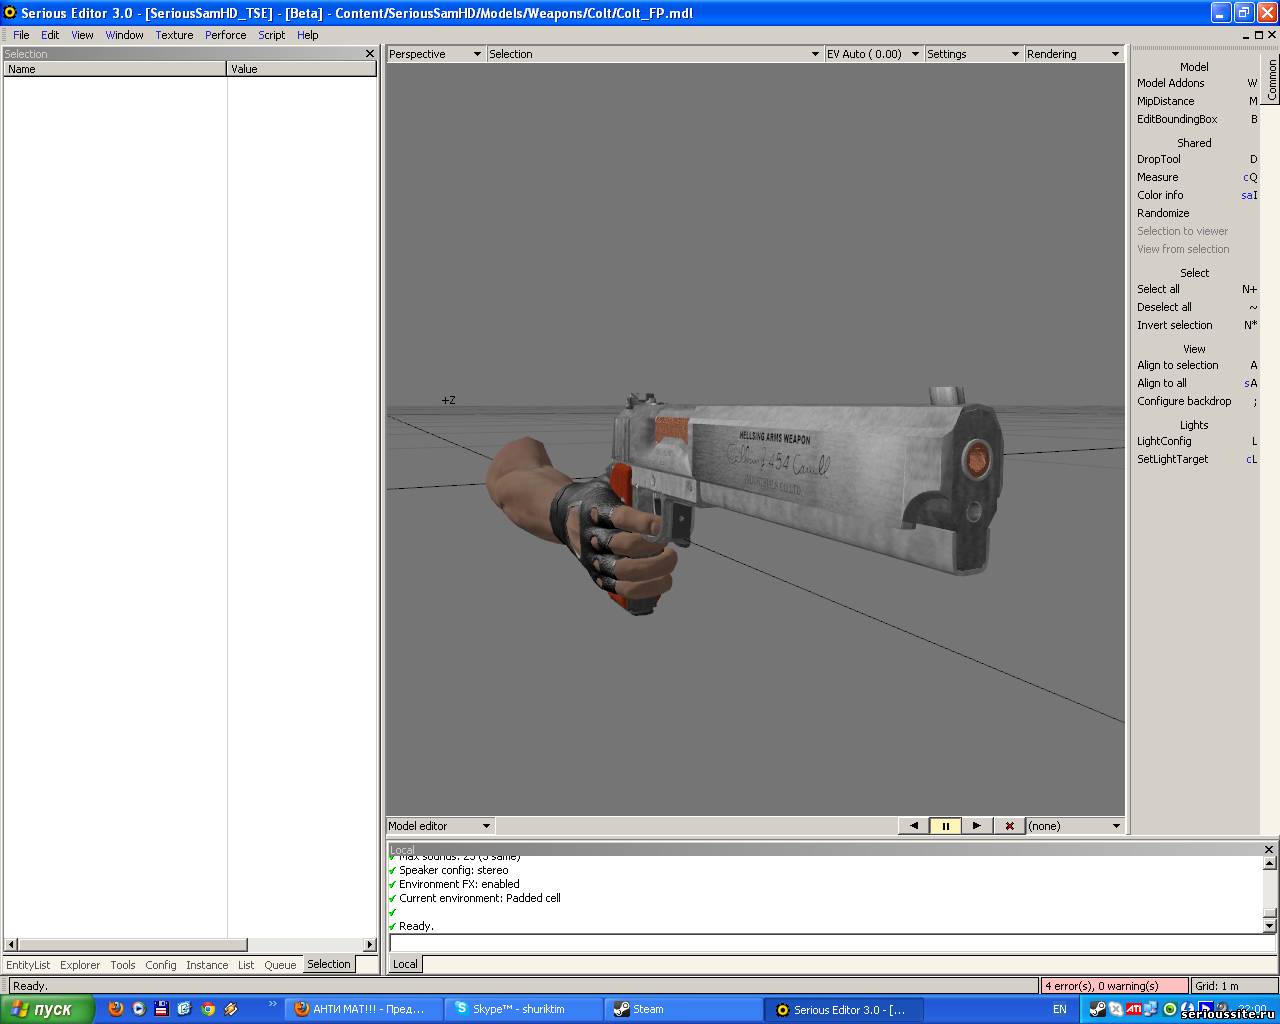Open Color info
Screen dimensions: 1280x1024
pos(1197,195)
